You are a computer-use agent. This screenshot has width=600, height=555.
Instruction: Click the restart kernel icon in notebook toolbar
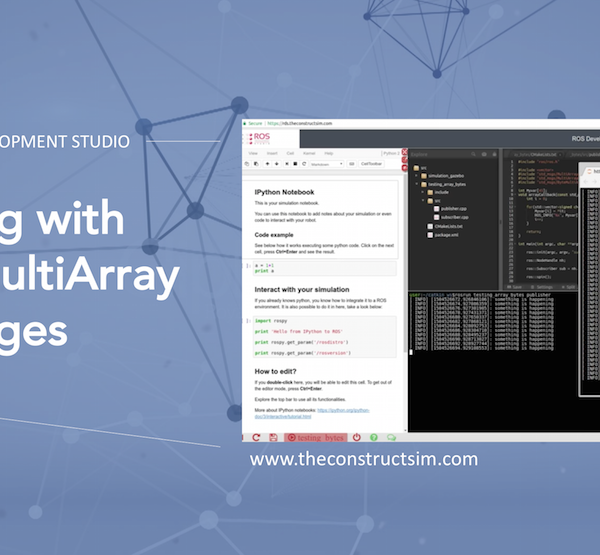coord(304,164)
